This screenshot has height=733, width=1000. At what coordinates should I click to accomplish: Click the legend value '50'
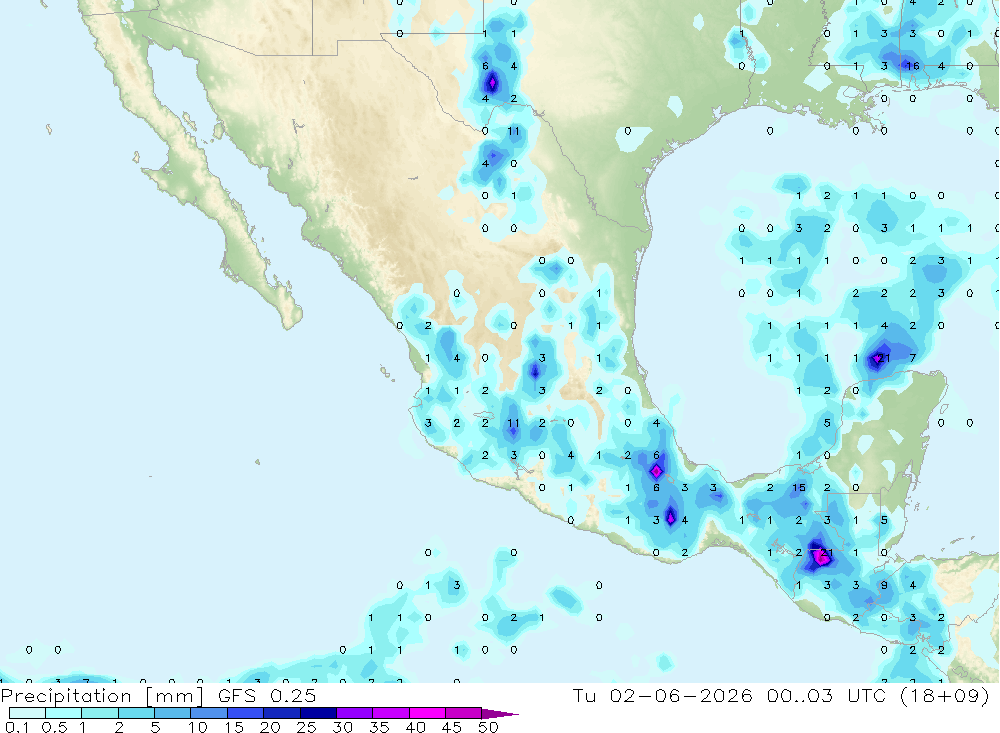click(x=488, y=727)
